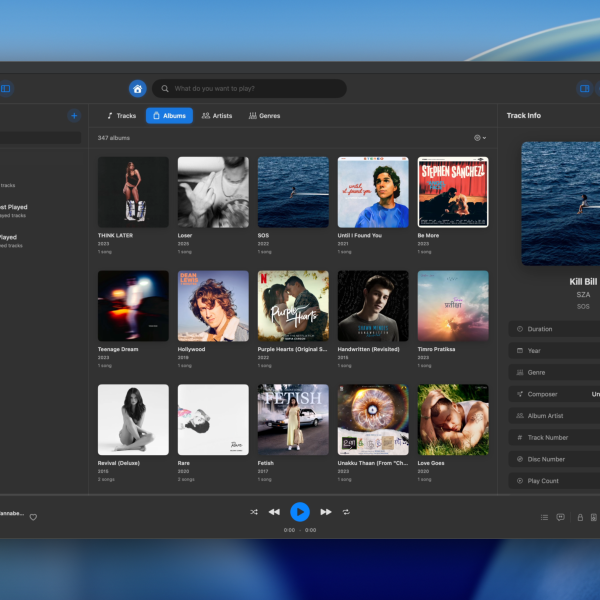Screen dimensions: 600x600
Task: Click the Play Count row in Track Info
Action: coord(554,481)
